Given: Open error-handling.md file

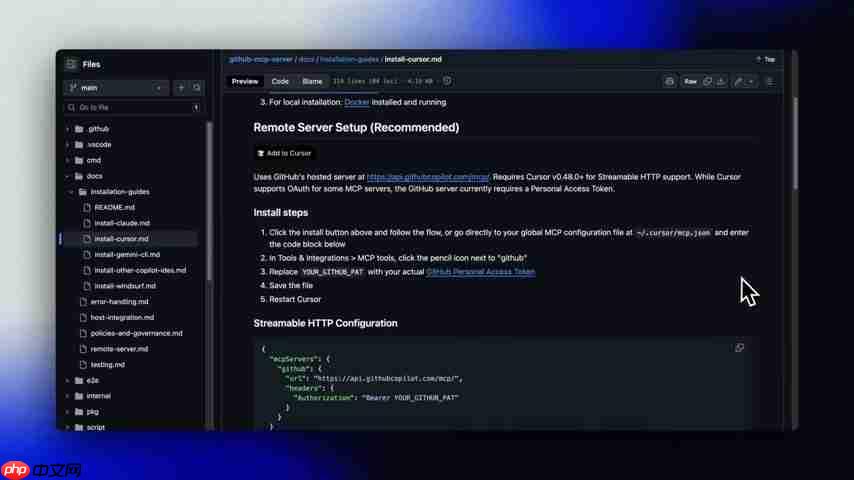Looking at the screenshot, I should (x=119, y=302).
